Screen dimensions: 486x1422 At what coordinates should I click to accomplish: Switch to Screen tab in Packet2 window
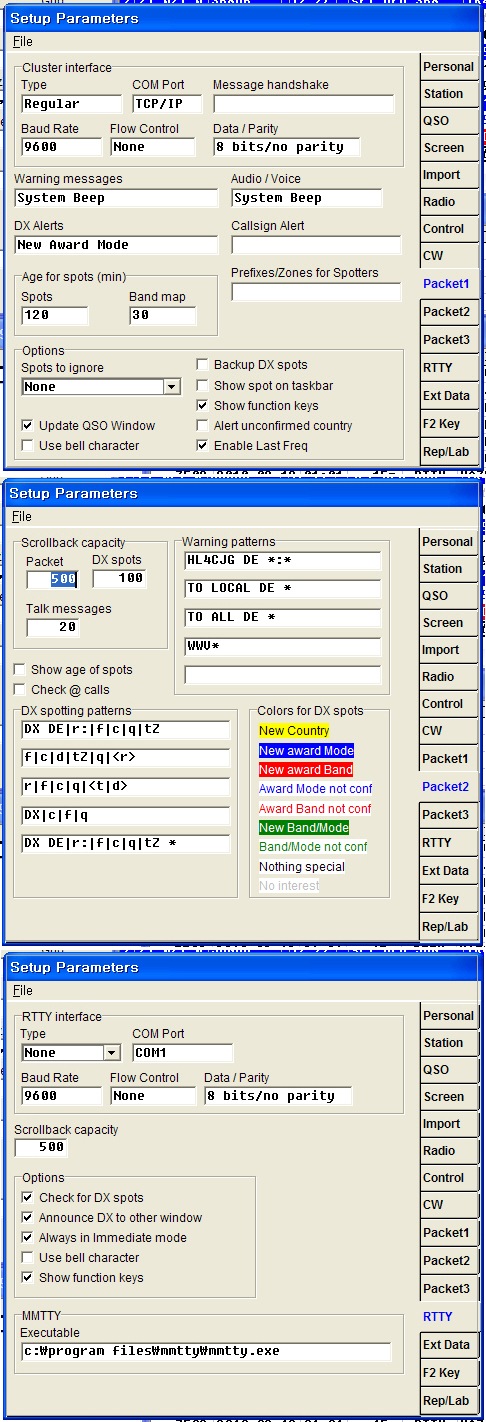click(448, 623)
